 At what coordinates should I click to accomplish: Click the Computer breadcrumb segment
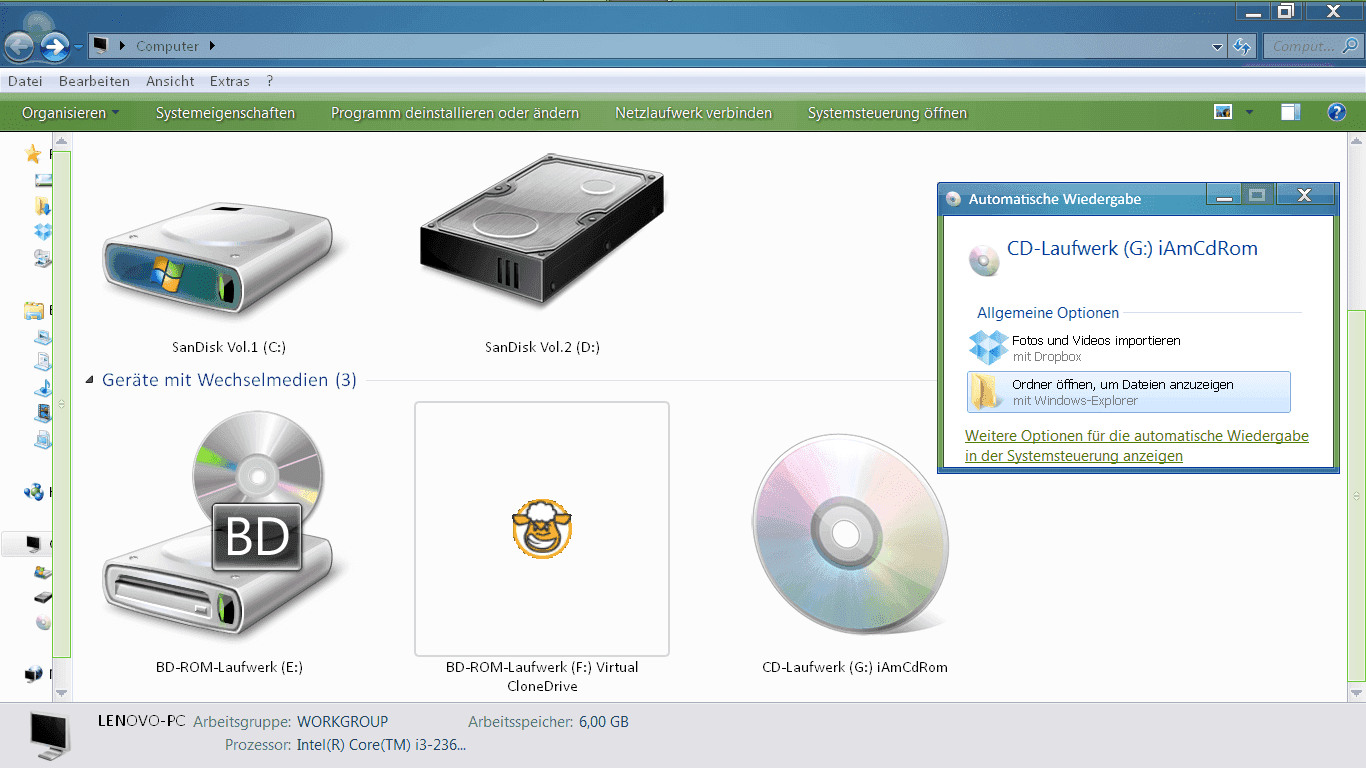pyautogui.click(x=167, y=46)
